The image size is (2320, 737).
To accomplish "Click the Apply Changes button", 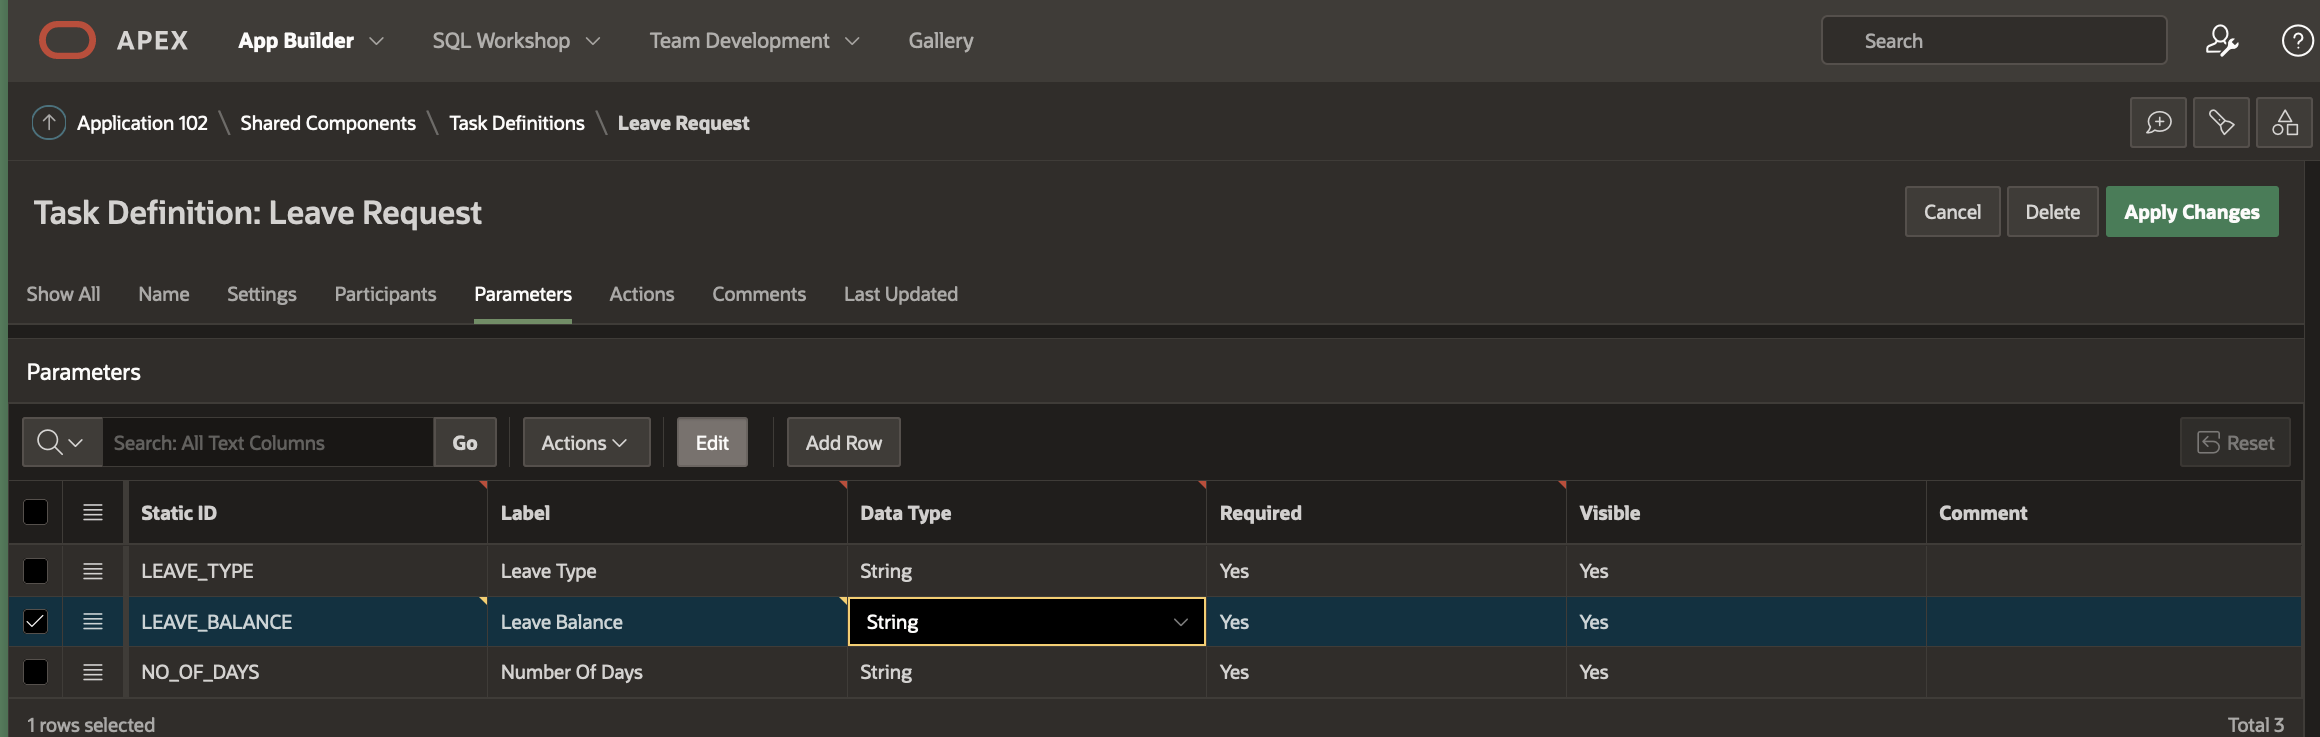I will (x=2191, y=212).
